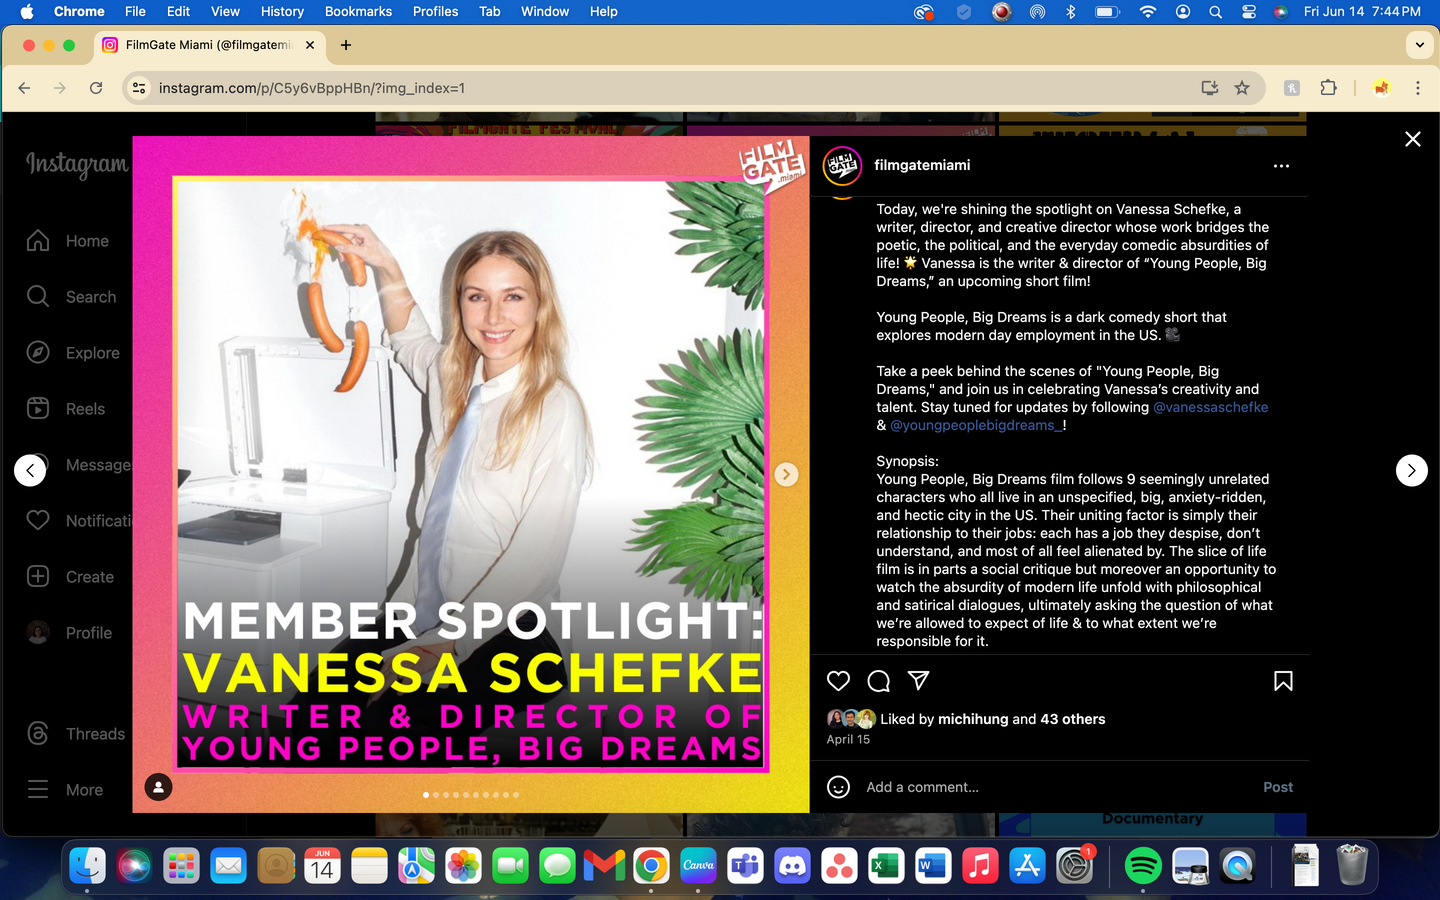Go to the next post arrow
The image size is (1440, 900).
pyautogui.click(x=1411, y=470)
